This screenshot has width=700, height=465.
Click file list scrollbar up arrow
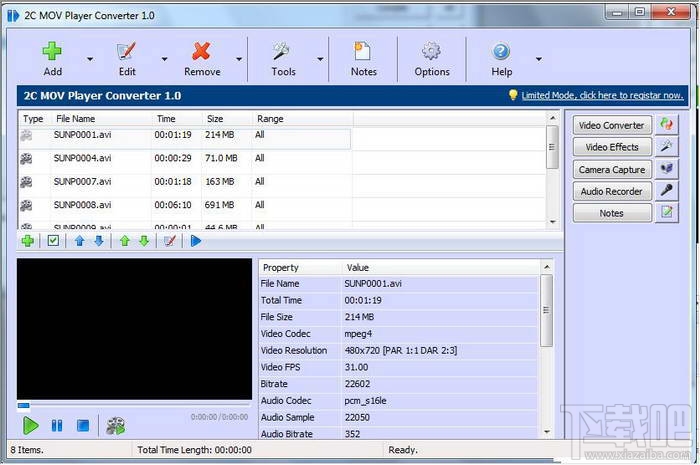(x=553, y=118)
